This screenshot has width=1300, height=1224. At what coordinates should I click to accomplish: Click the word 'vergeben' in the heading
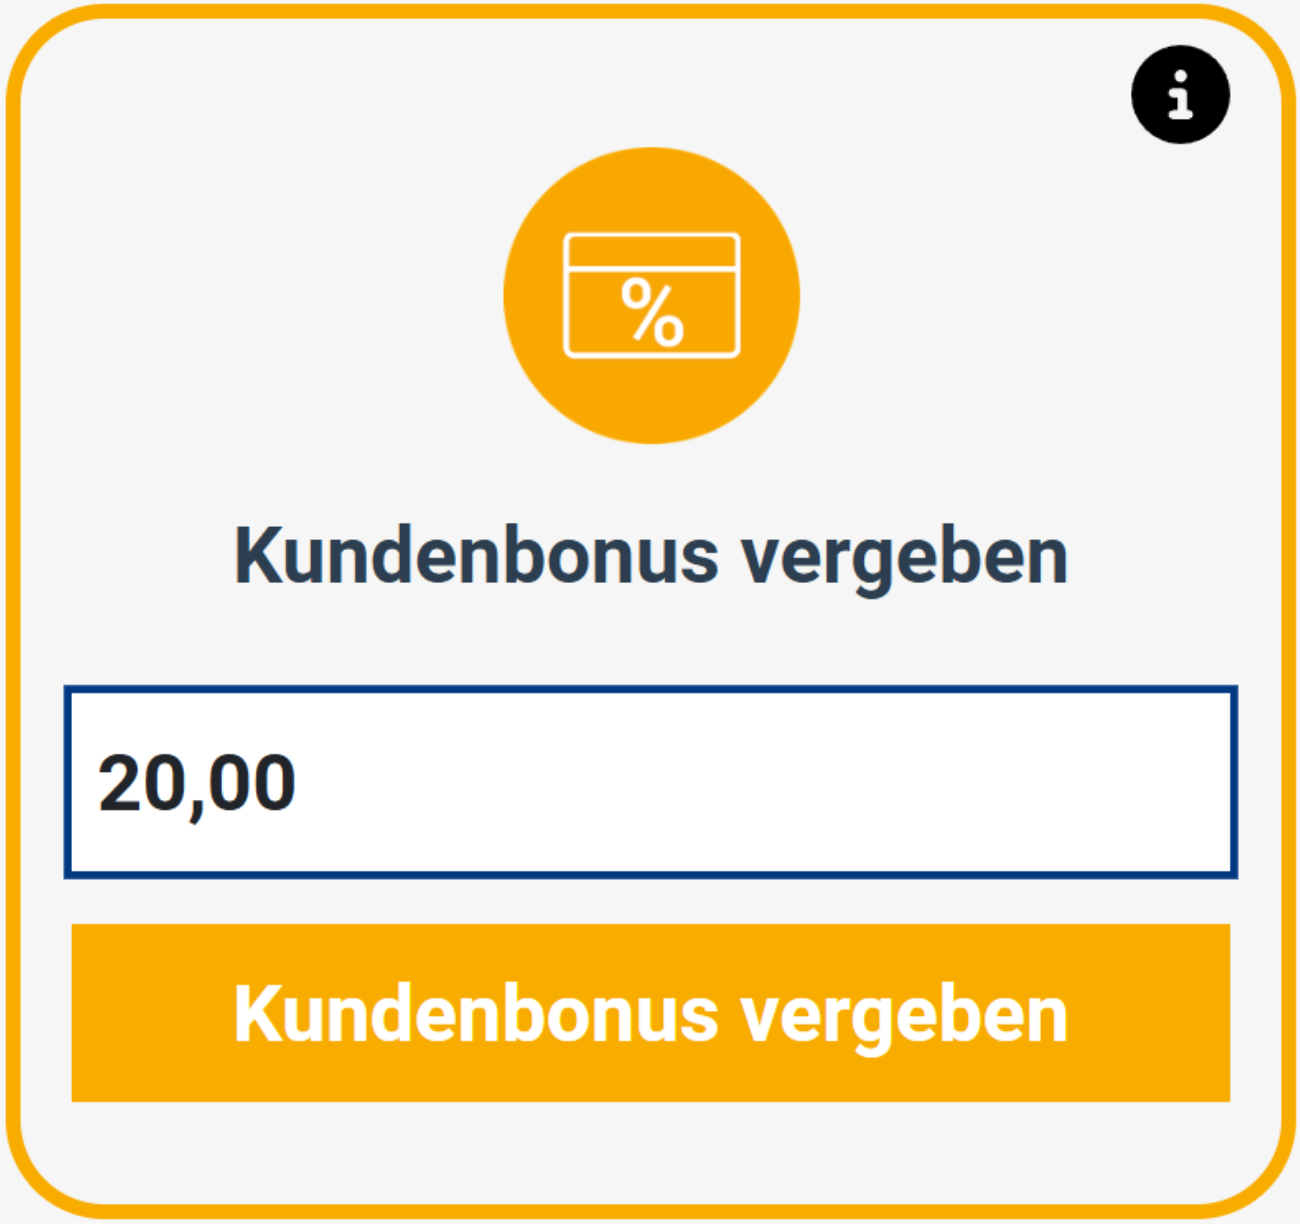[x=904, y=558]
